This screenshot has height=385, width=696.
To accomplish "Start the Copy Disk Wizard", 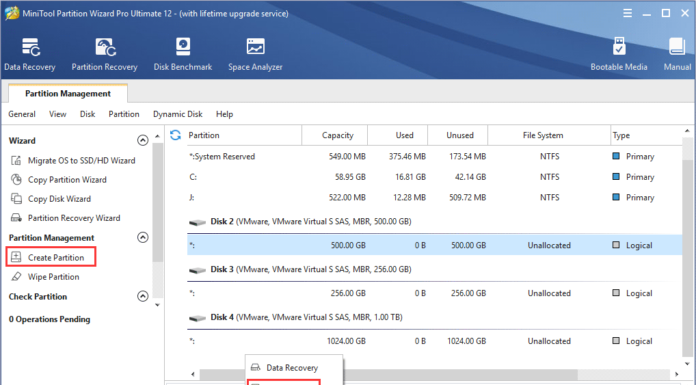I will (59, 198).
